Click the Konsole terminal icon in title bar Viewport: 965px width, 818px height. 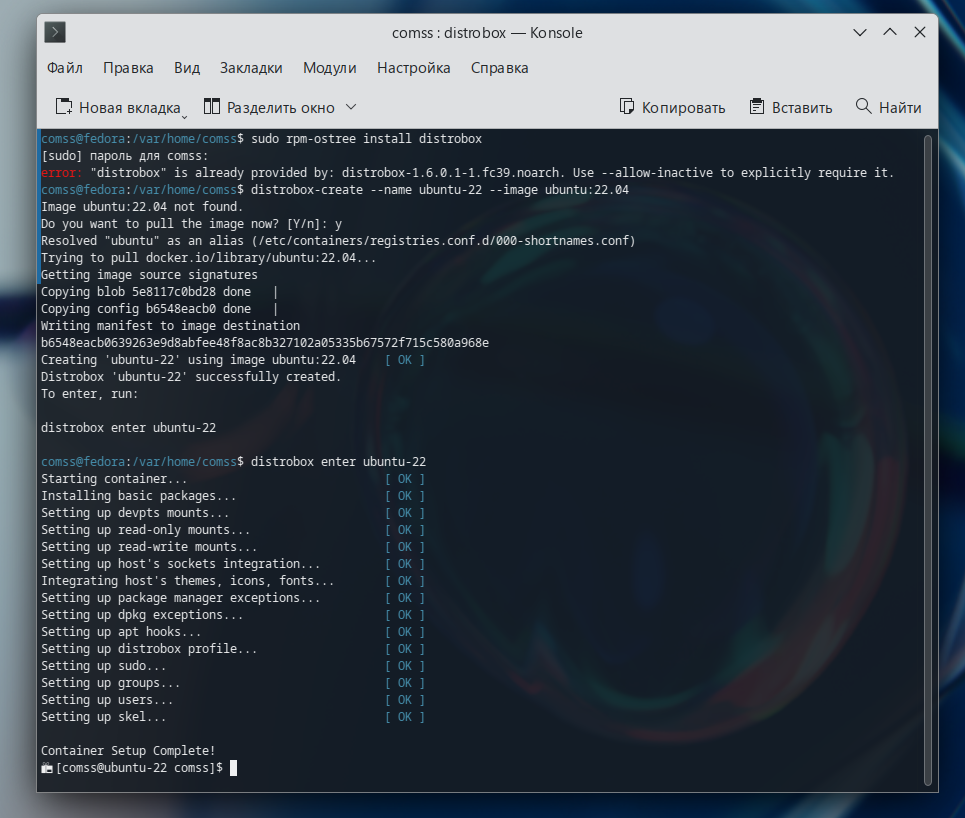(x=55, y=32)
